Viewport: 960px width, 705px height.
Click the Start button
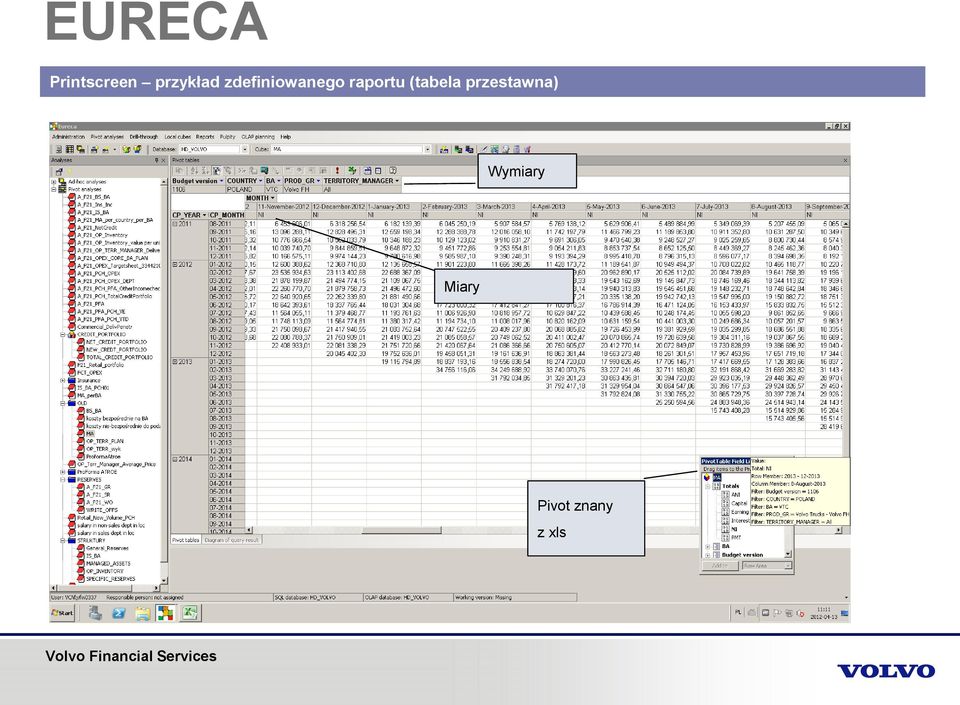pos(62,613)
